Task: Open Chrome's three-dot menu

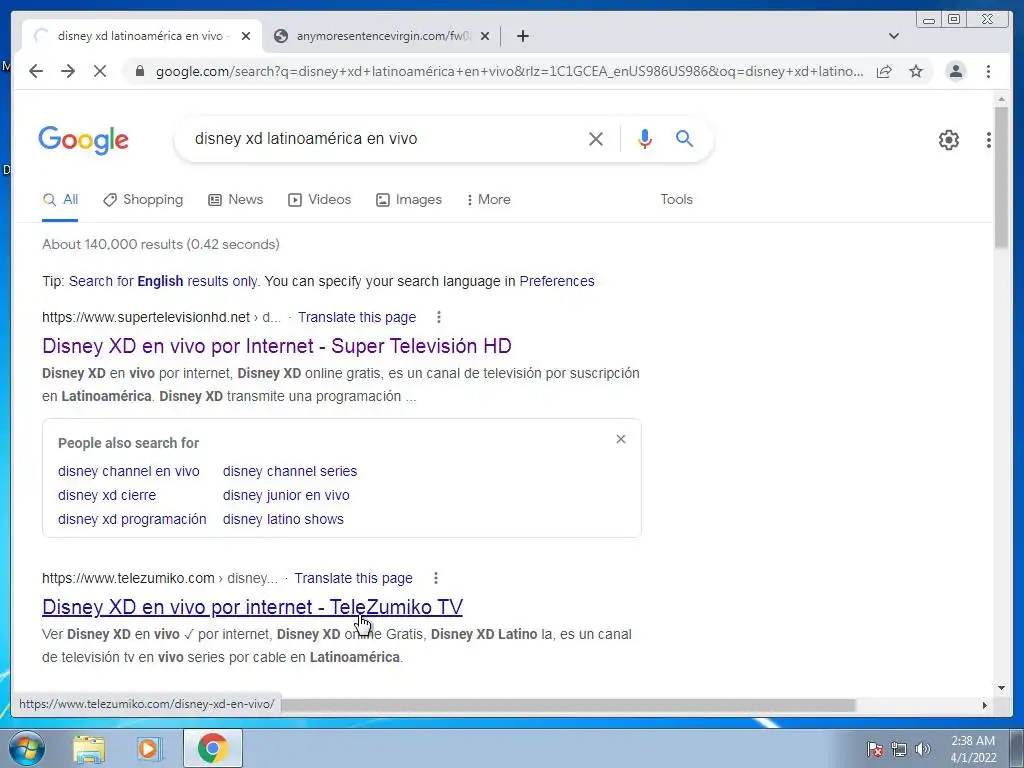Action: click(x=988, y=71)
